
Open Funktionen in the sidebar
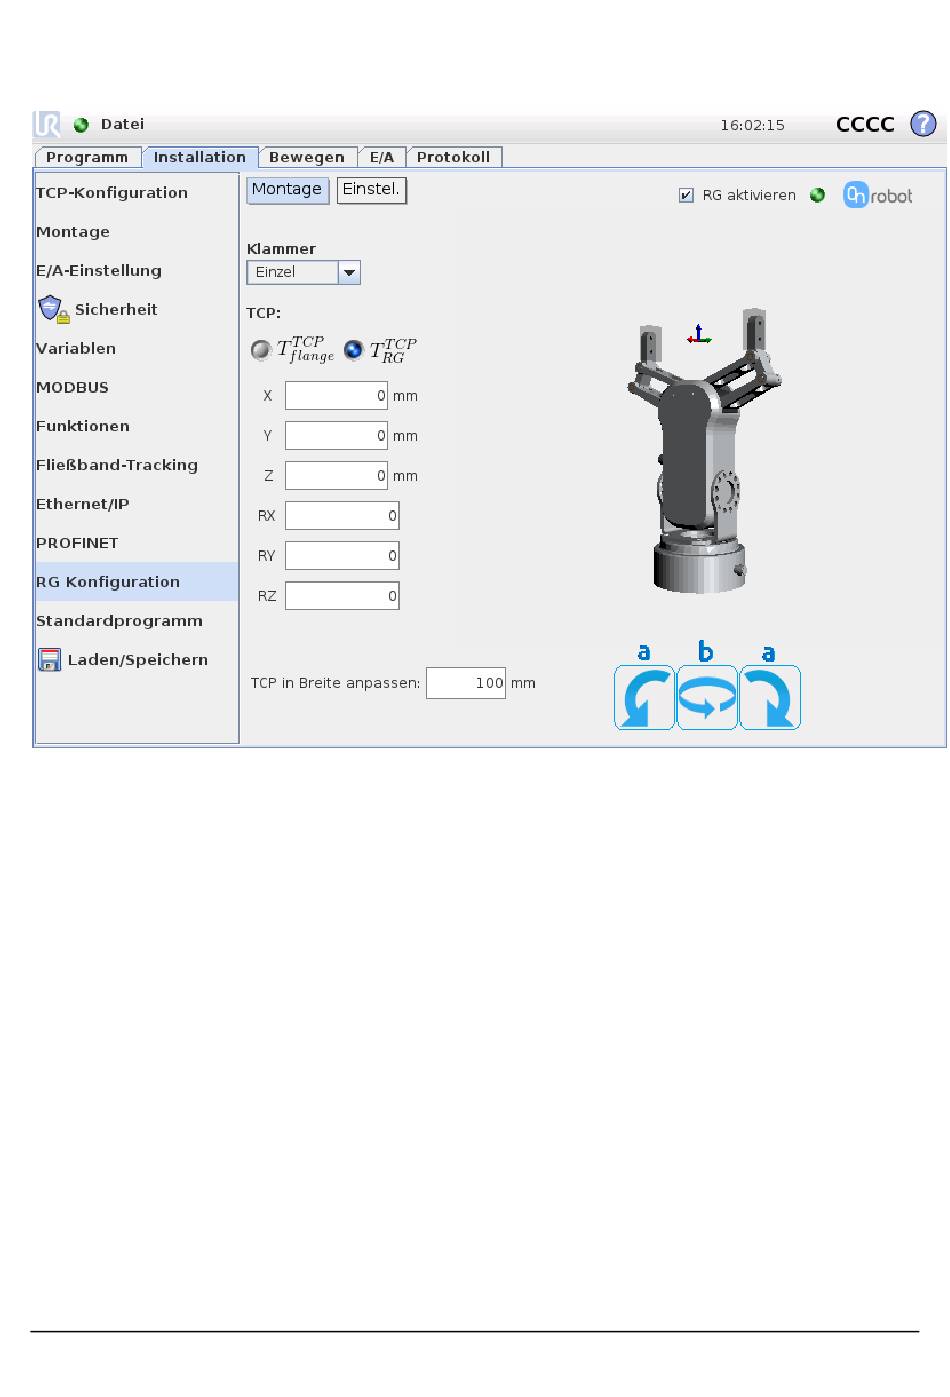(x=136, y=426)
